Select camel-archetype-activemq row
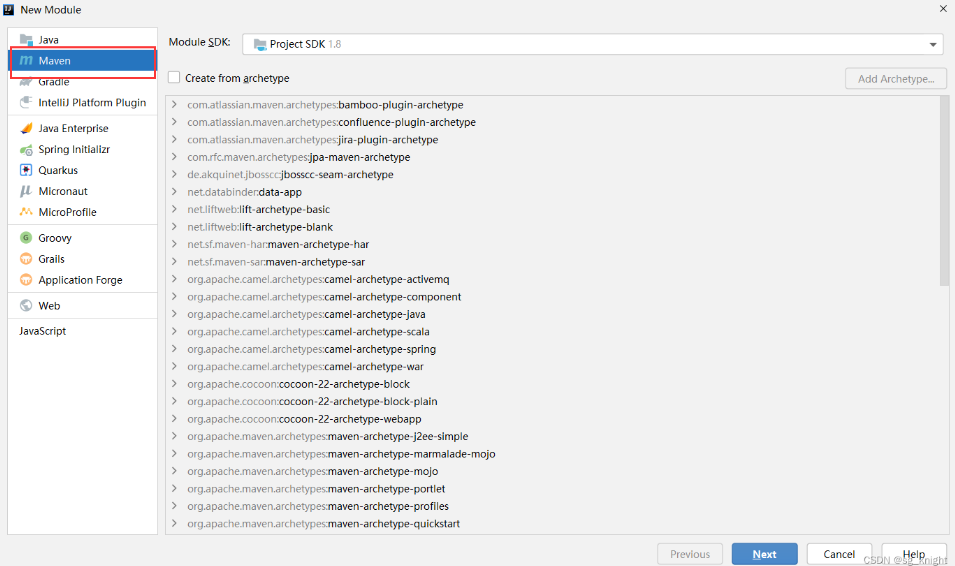Screen dimensions: 955x566 pos(553,279)
